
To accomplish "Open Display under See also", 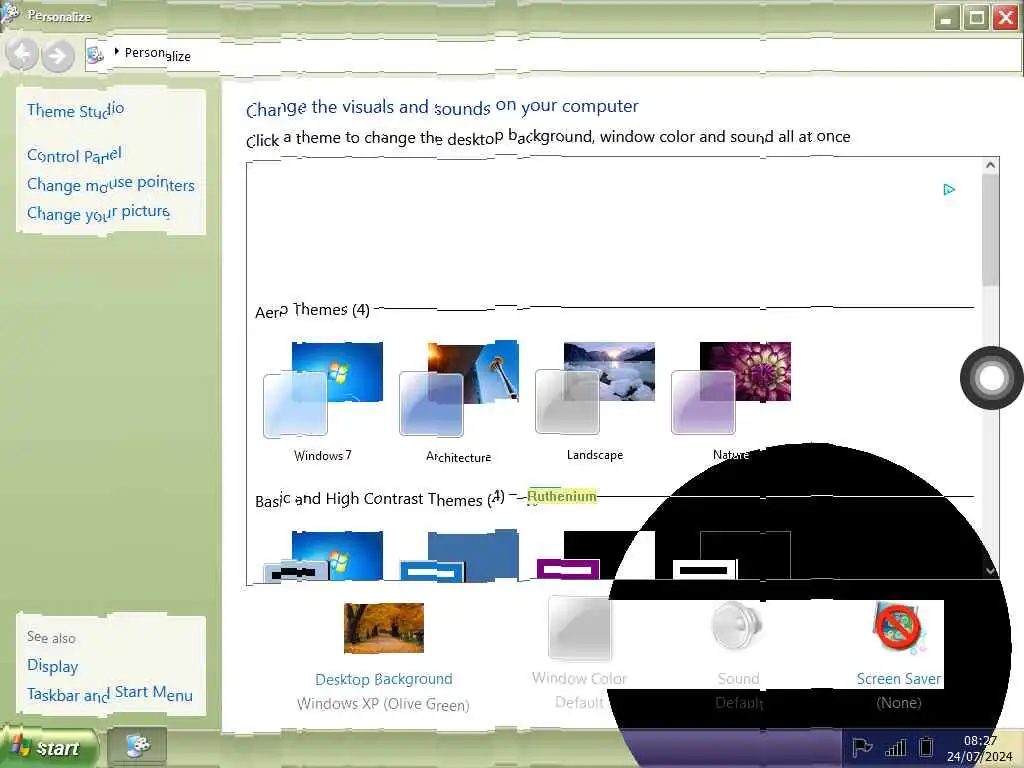I will point(52,666).
